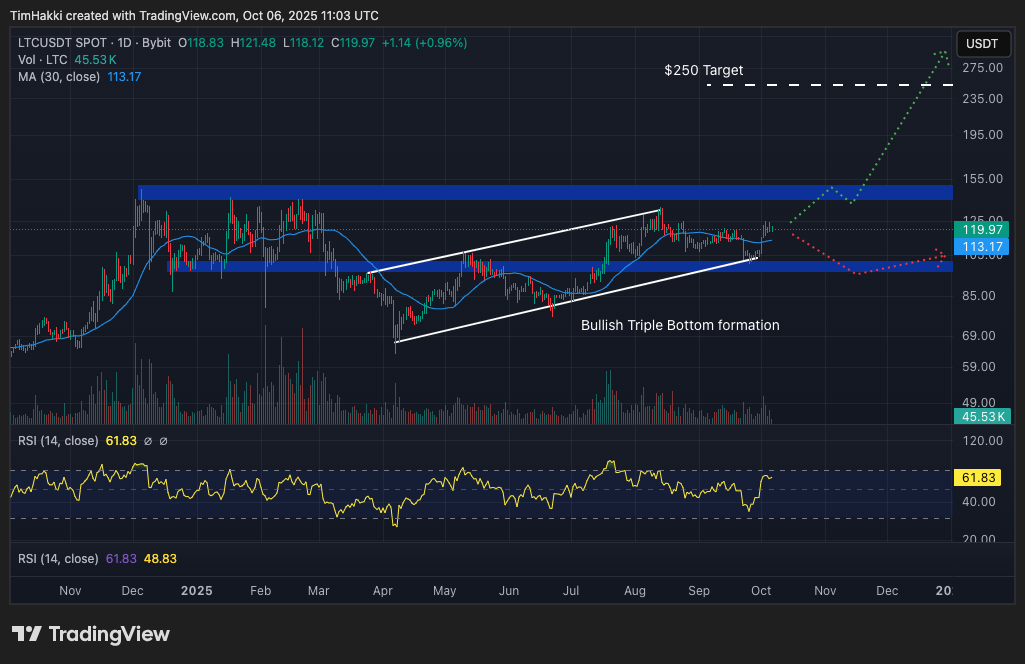
Task: Click the bottom RSI (14, close) legend
Action: pyautogui.click(x=59, y=559)
